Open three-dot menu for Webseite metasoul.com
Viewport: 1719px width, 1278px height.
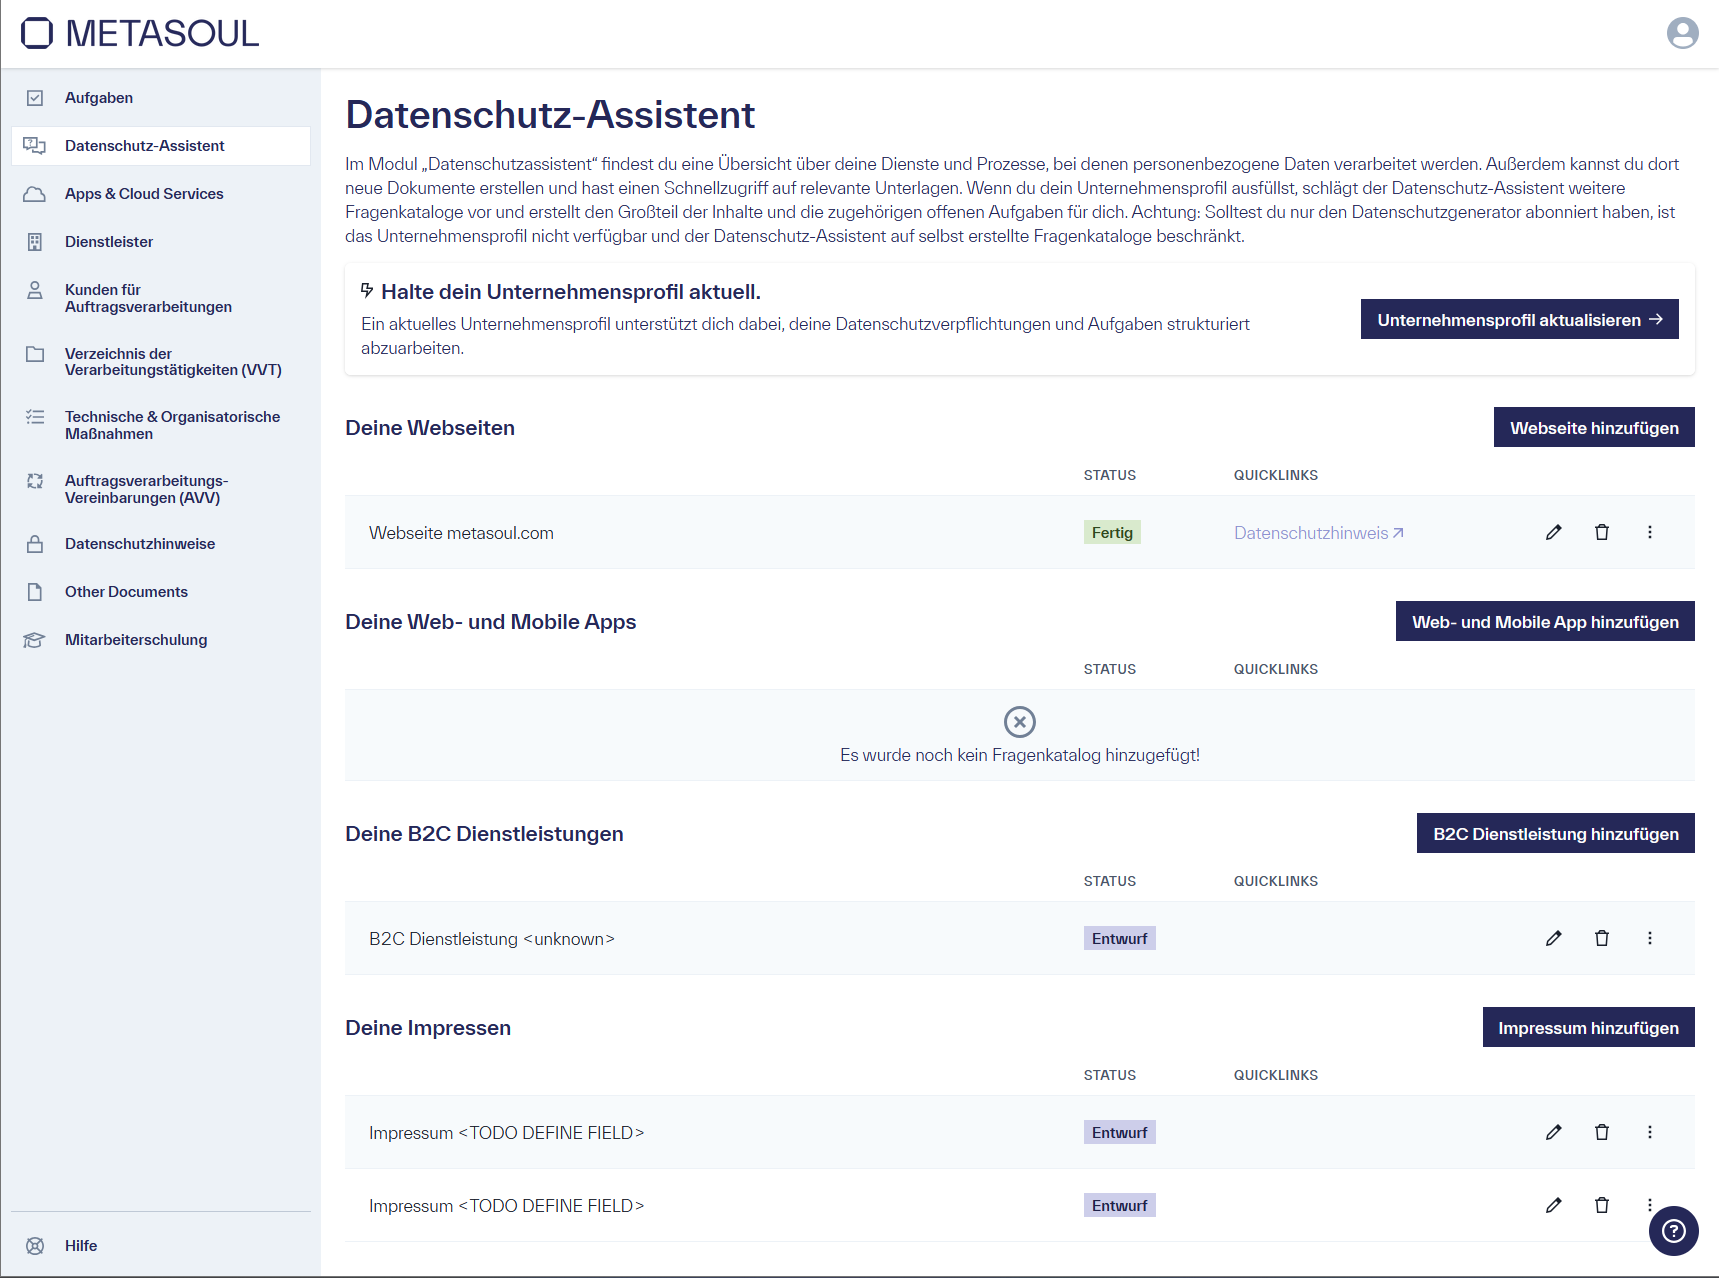pyautogui.click(x=1650, y=532)
